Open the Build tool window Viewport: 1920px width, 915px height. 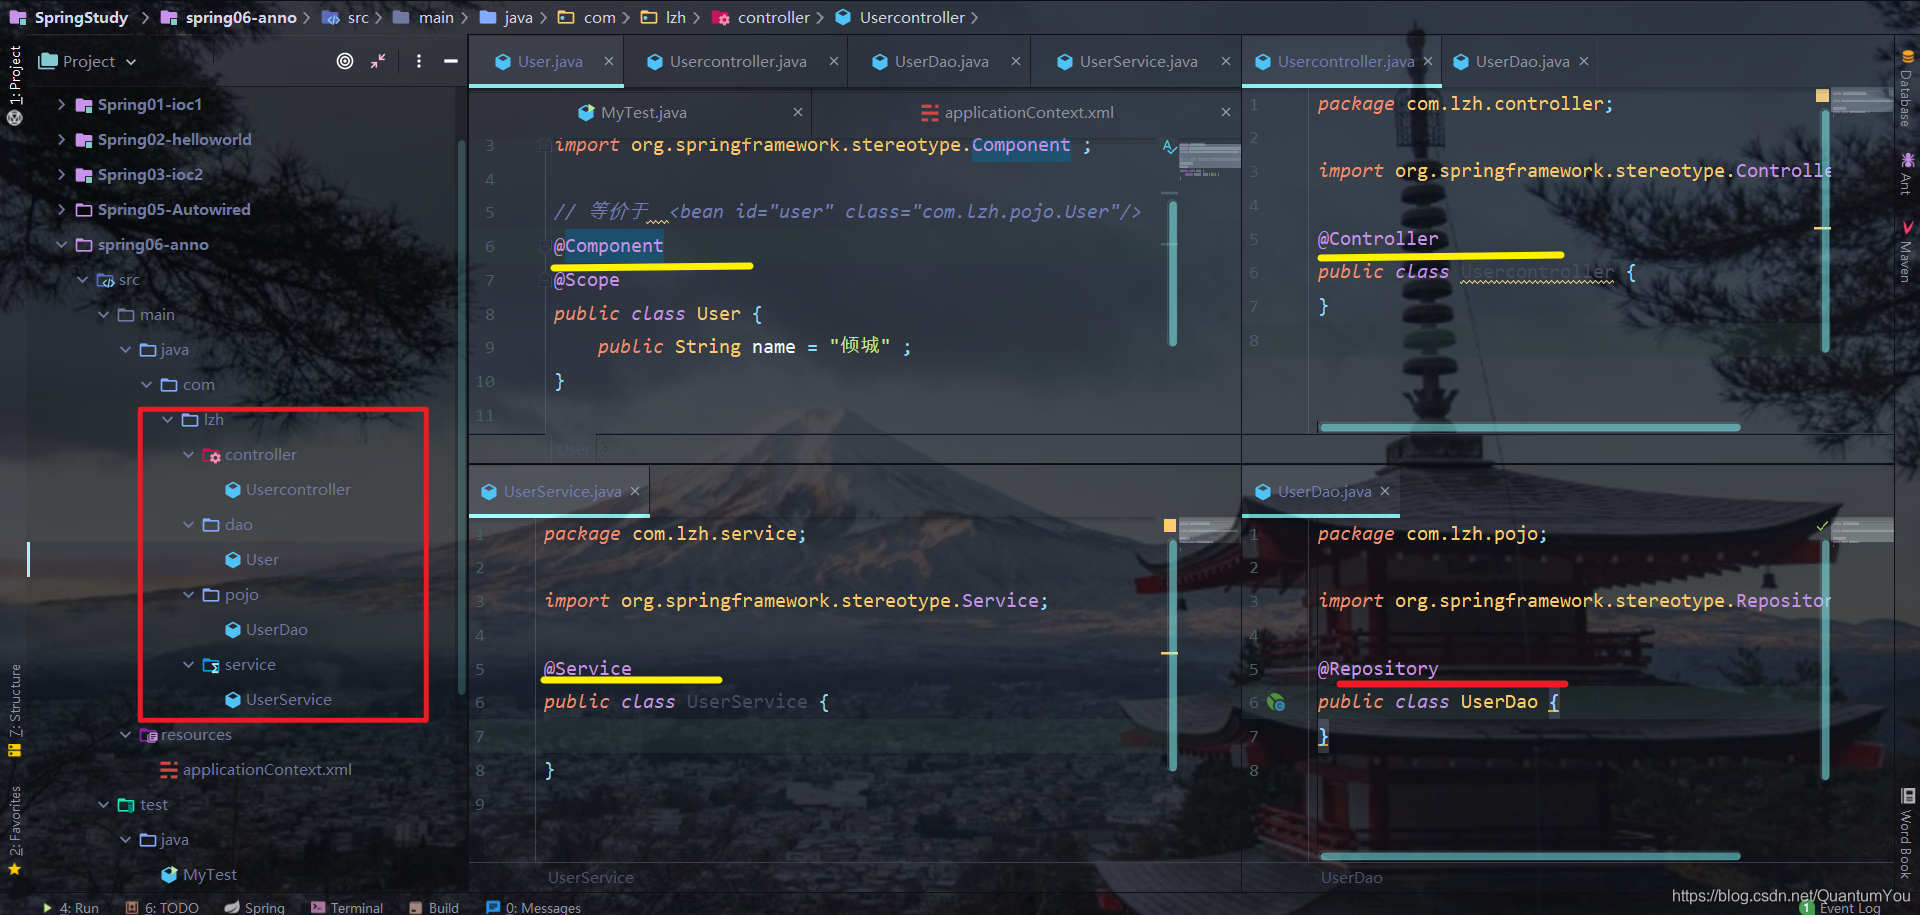tap(434, 907)
